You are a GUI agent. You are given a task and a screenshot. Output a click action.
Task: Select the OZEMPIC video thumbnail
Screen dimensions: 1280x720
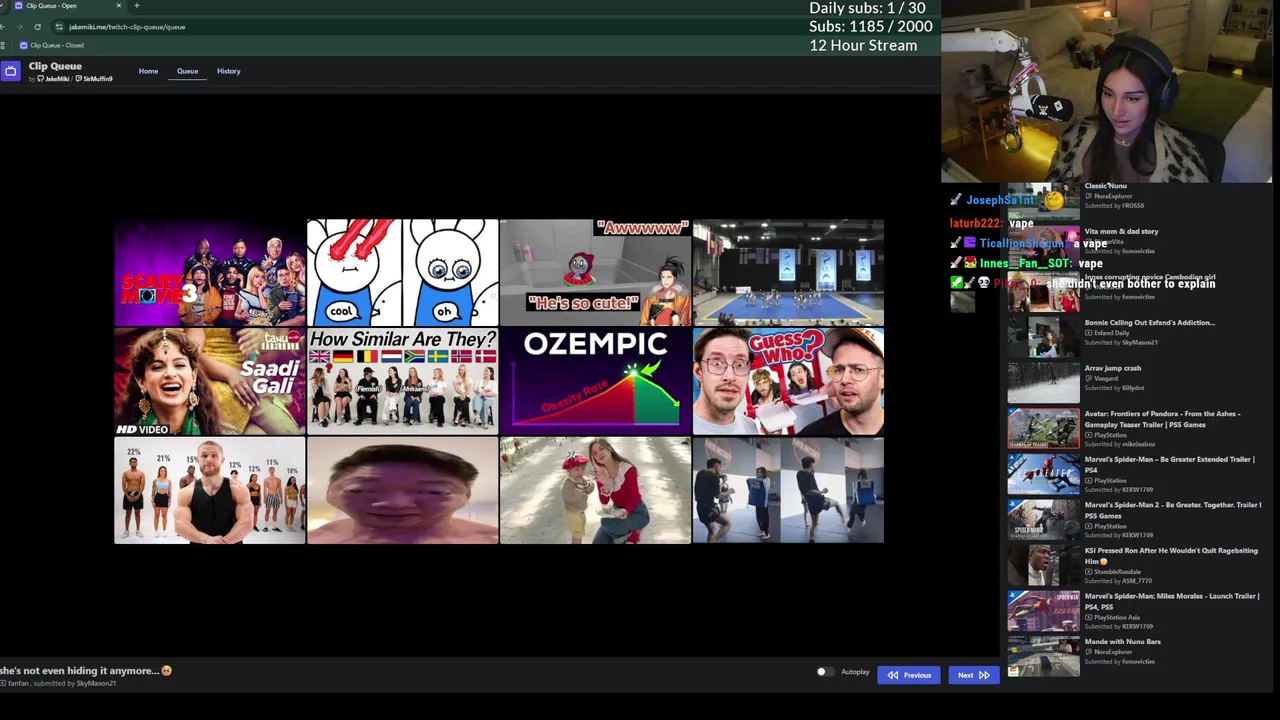595,381
